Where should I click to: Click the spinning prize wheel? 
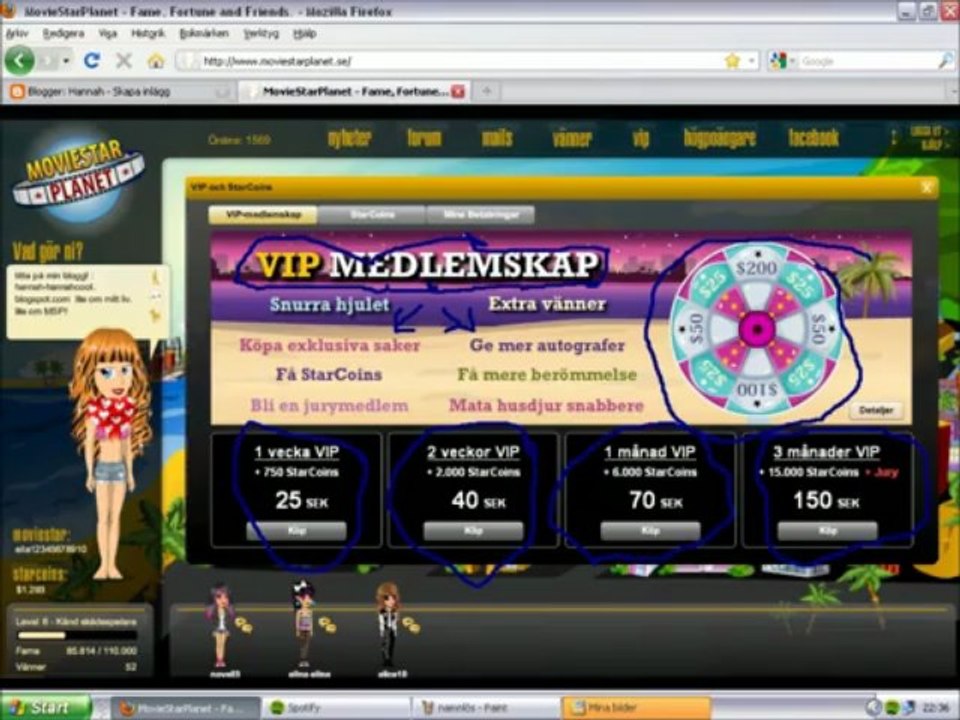[757, 329]
